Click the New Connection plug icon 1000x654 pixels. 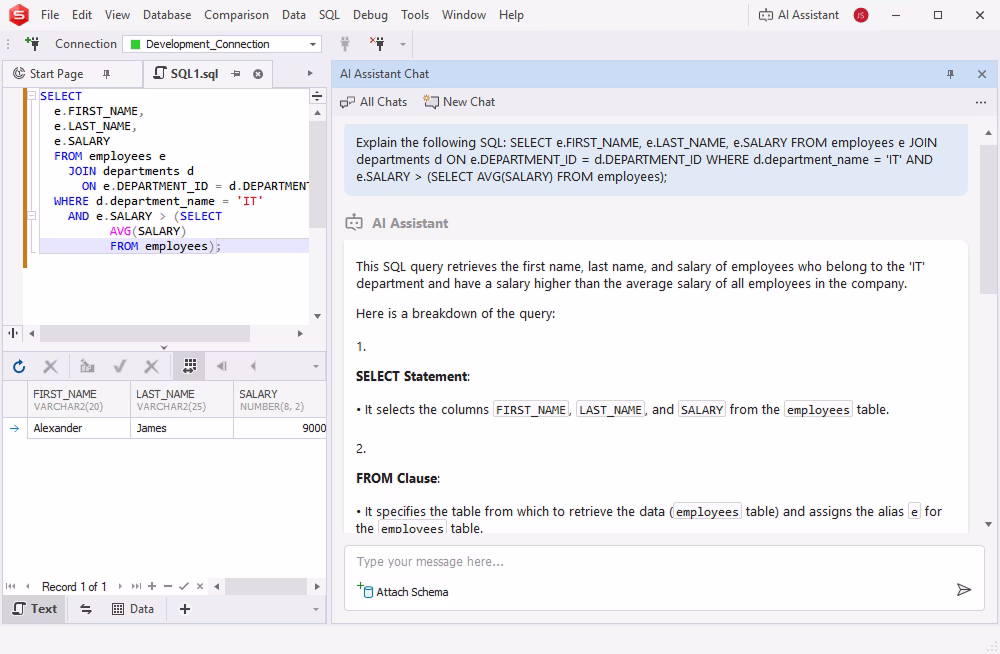(32, 43)
